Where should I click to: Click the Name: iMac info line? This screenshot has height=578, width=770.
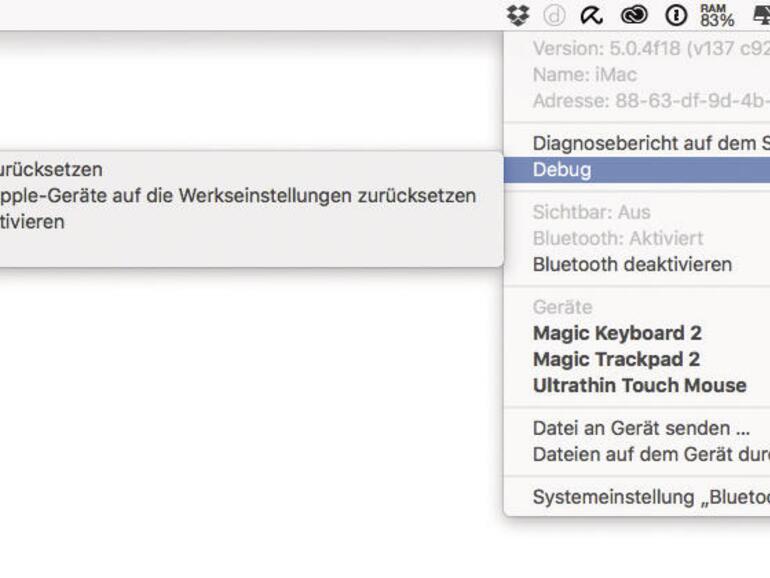(584, 75)
